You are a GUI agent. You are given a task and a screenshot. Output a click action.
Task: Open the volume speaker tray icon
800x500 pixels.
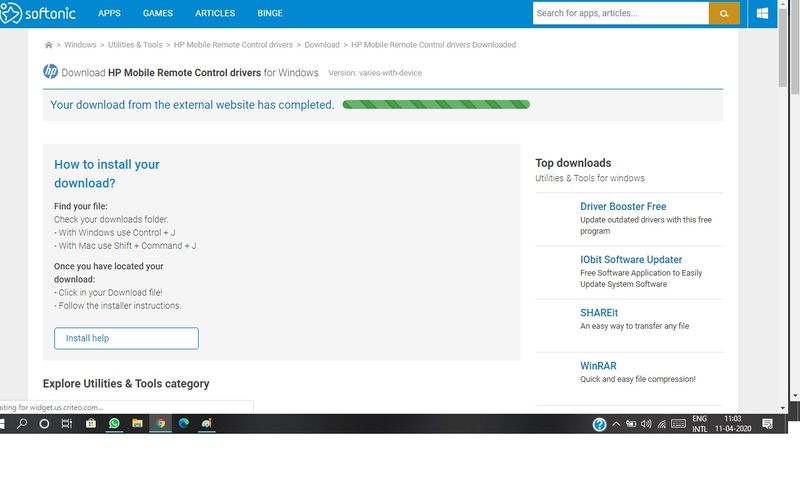(646, 424)
